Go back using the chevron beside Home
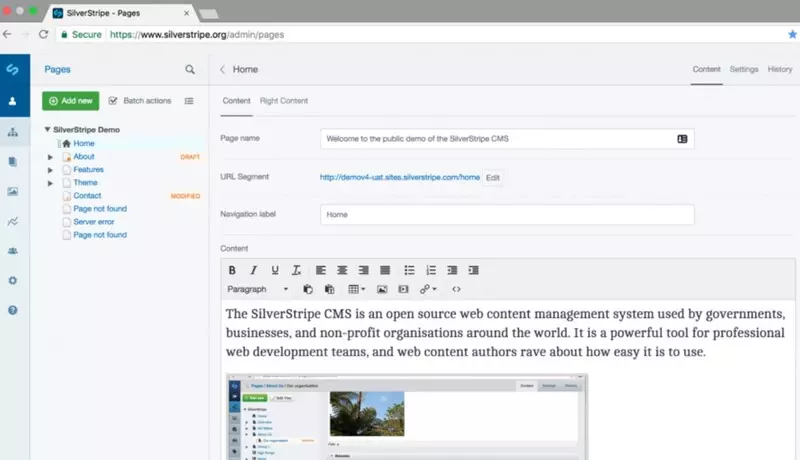 point(222,69)
